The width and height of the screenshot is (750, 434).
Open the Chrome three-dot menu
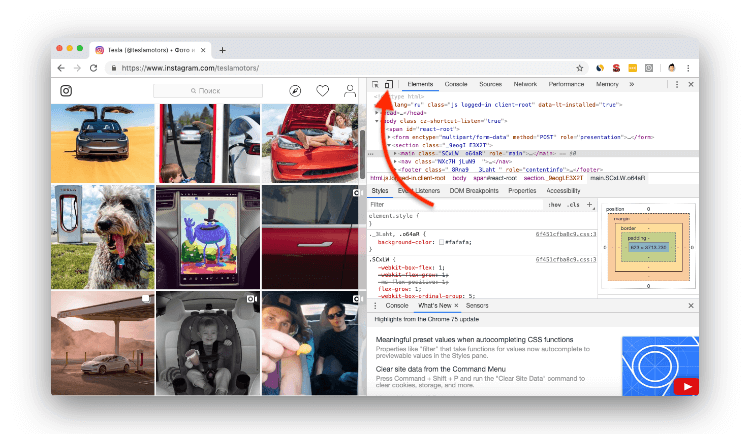tap(688, 68)
